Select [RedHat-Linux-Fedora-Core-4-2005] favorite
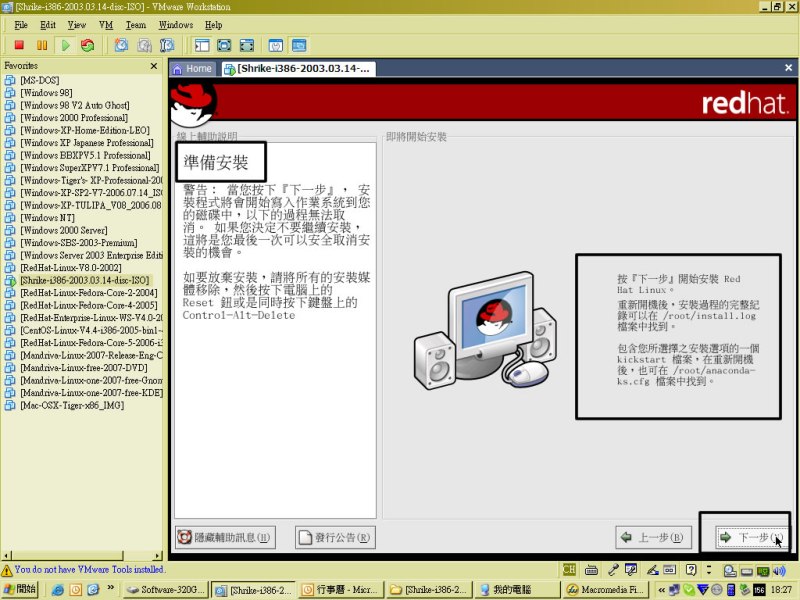 [x=89, y=305]
